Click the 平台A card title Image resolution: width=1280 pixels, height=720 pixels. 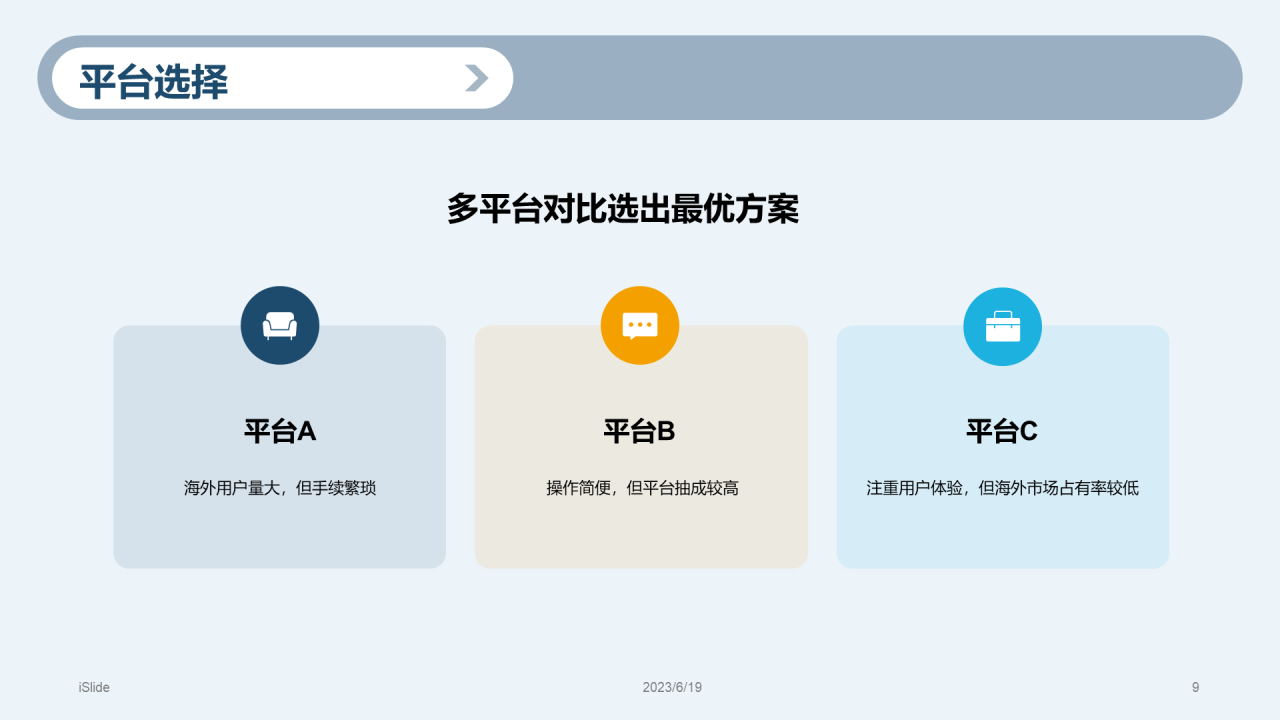[x=280, y=431]
